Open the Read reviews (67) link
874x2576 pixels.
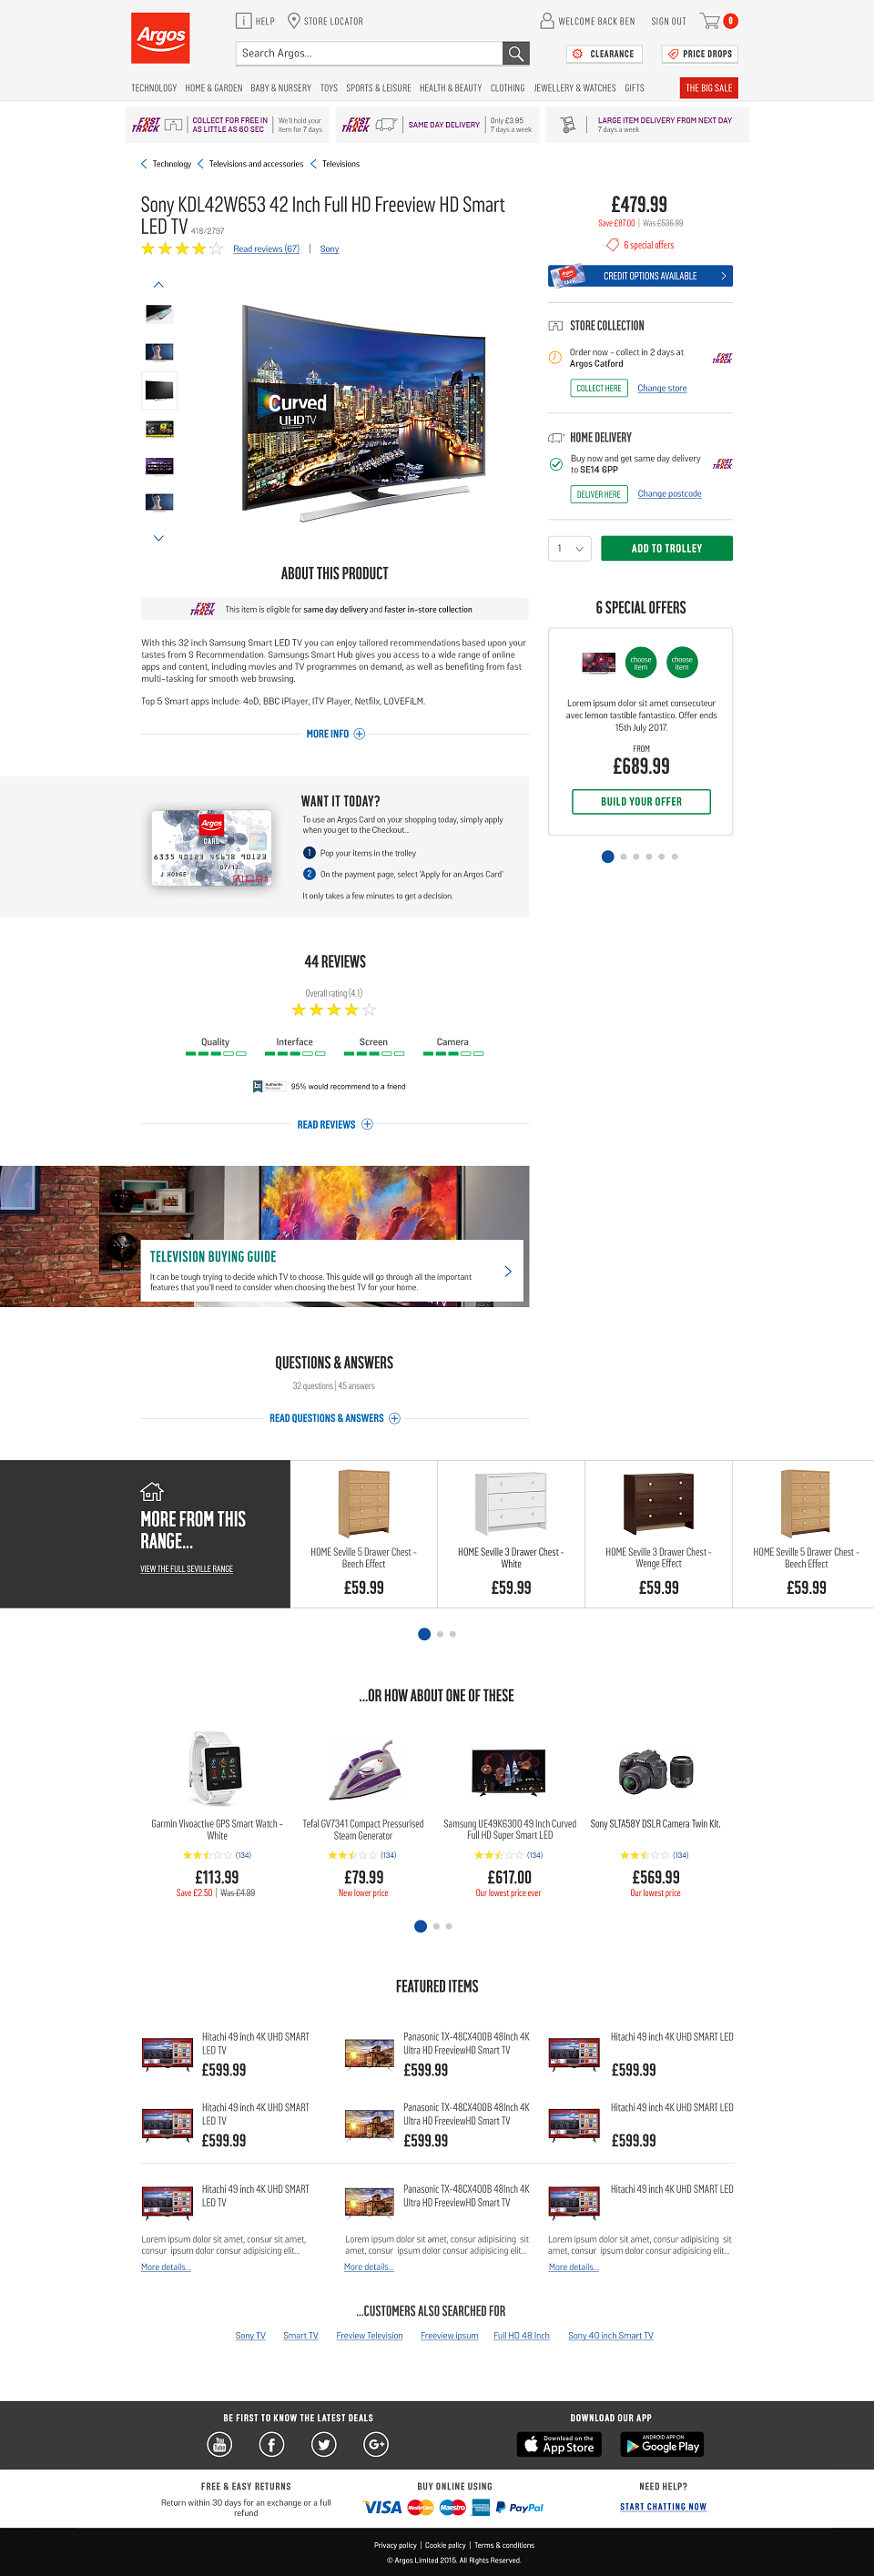[x=266, y=249]
